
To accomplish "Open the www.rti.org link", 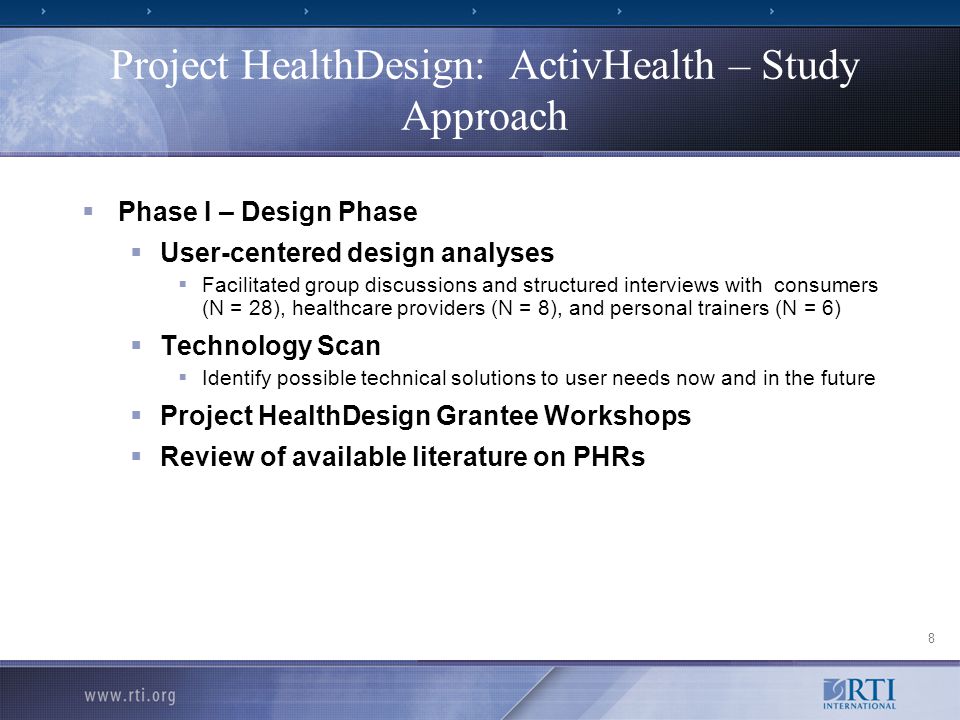I will click(130, 696).
